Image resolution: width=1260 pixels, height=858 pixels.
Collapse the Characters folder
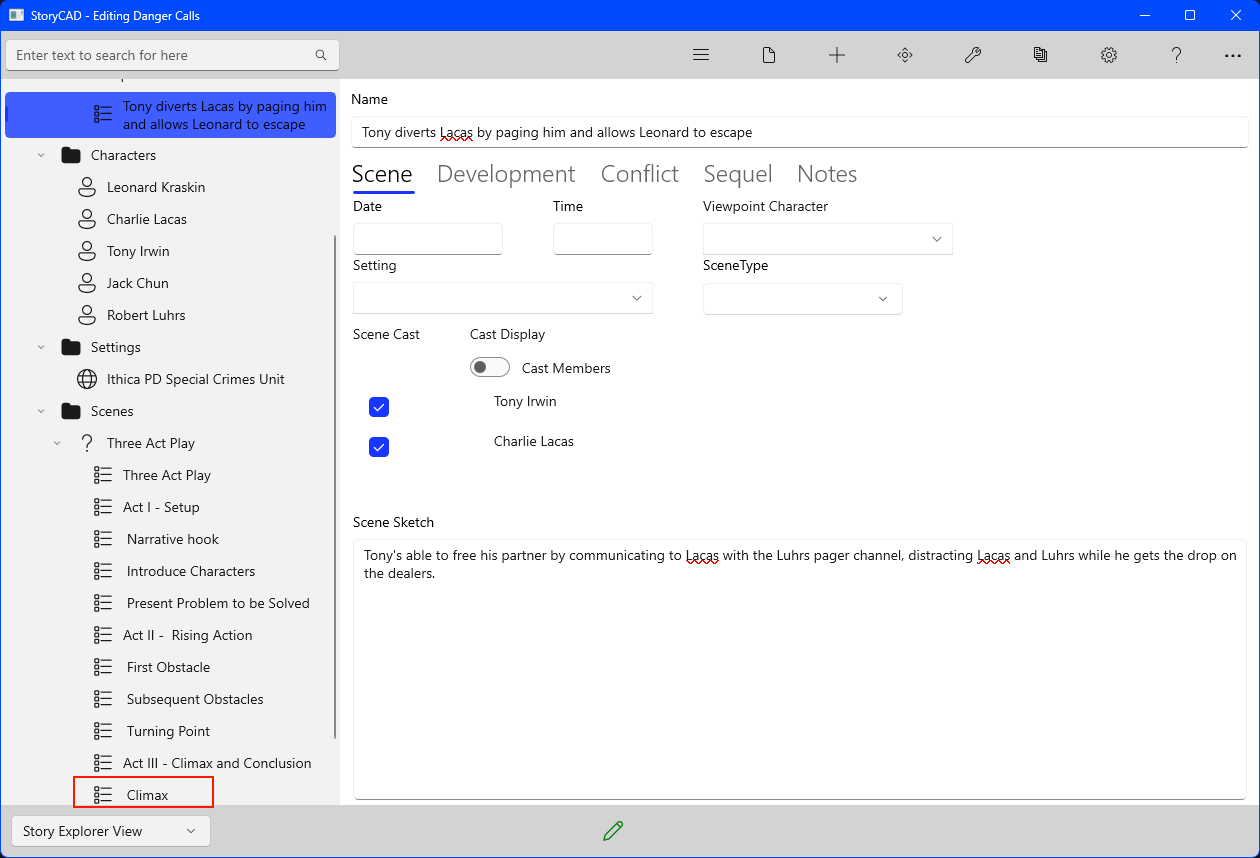pos(41,155)
